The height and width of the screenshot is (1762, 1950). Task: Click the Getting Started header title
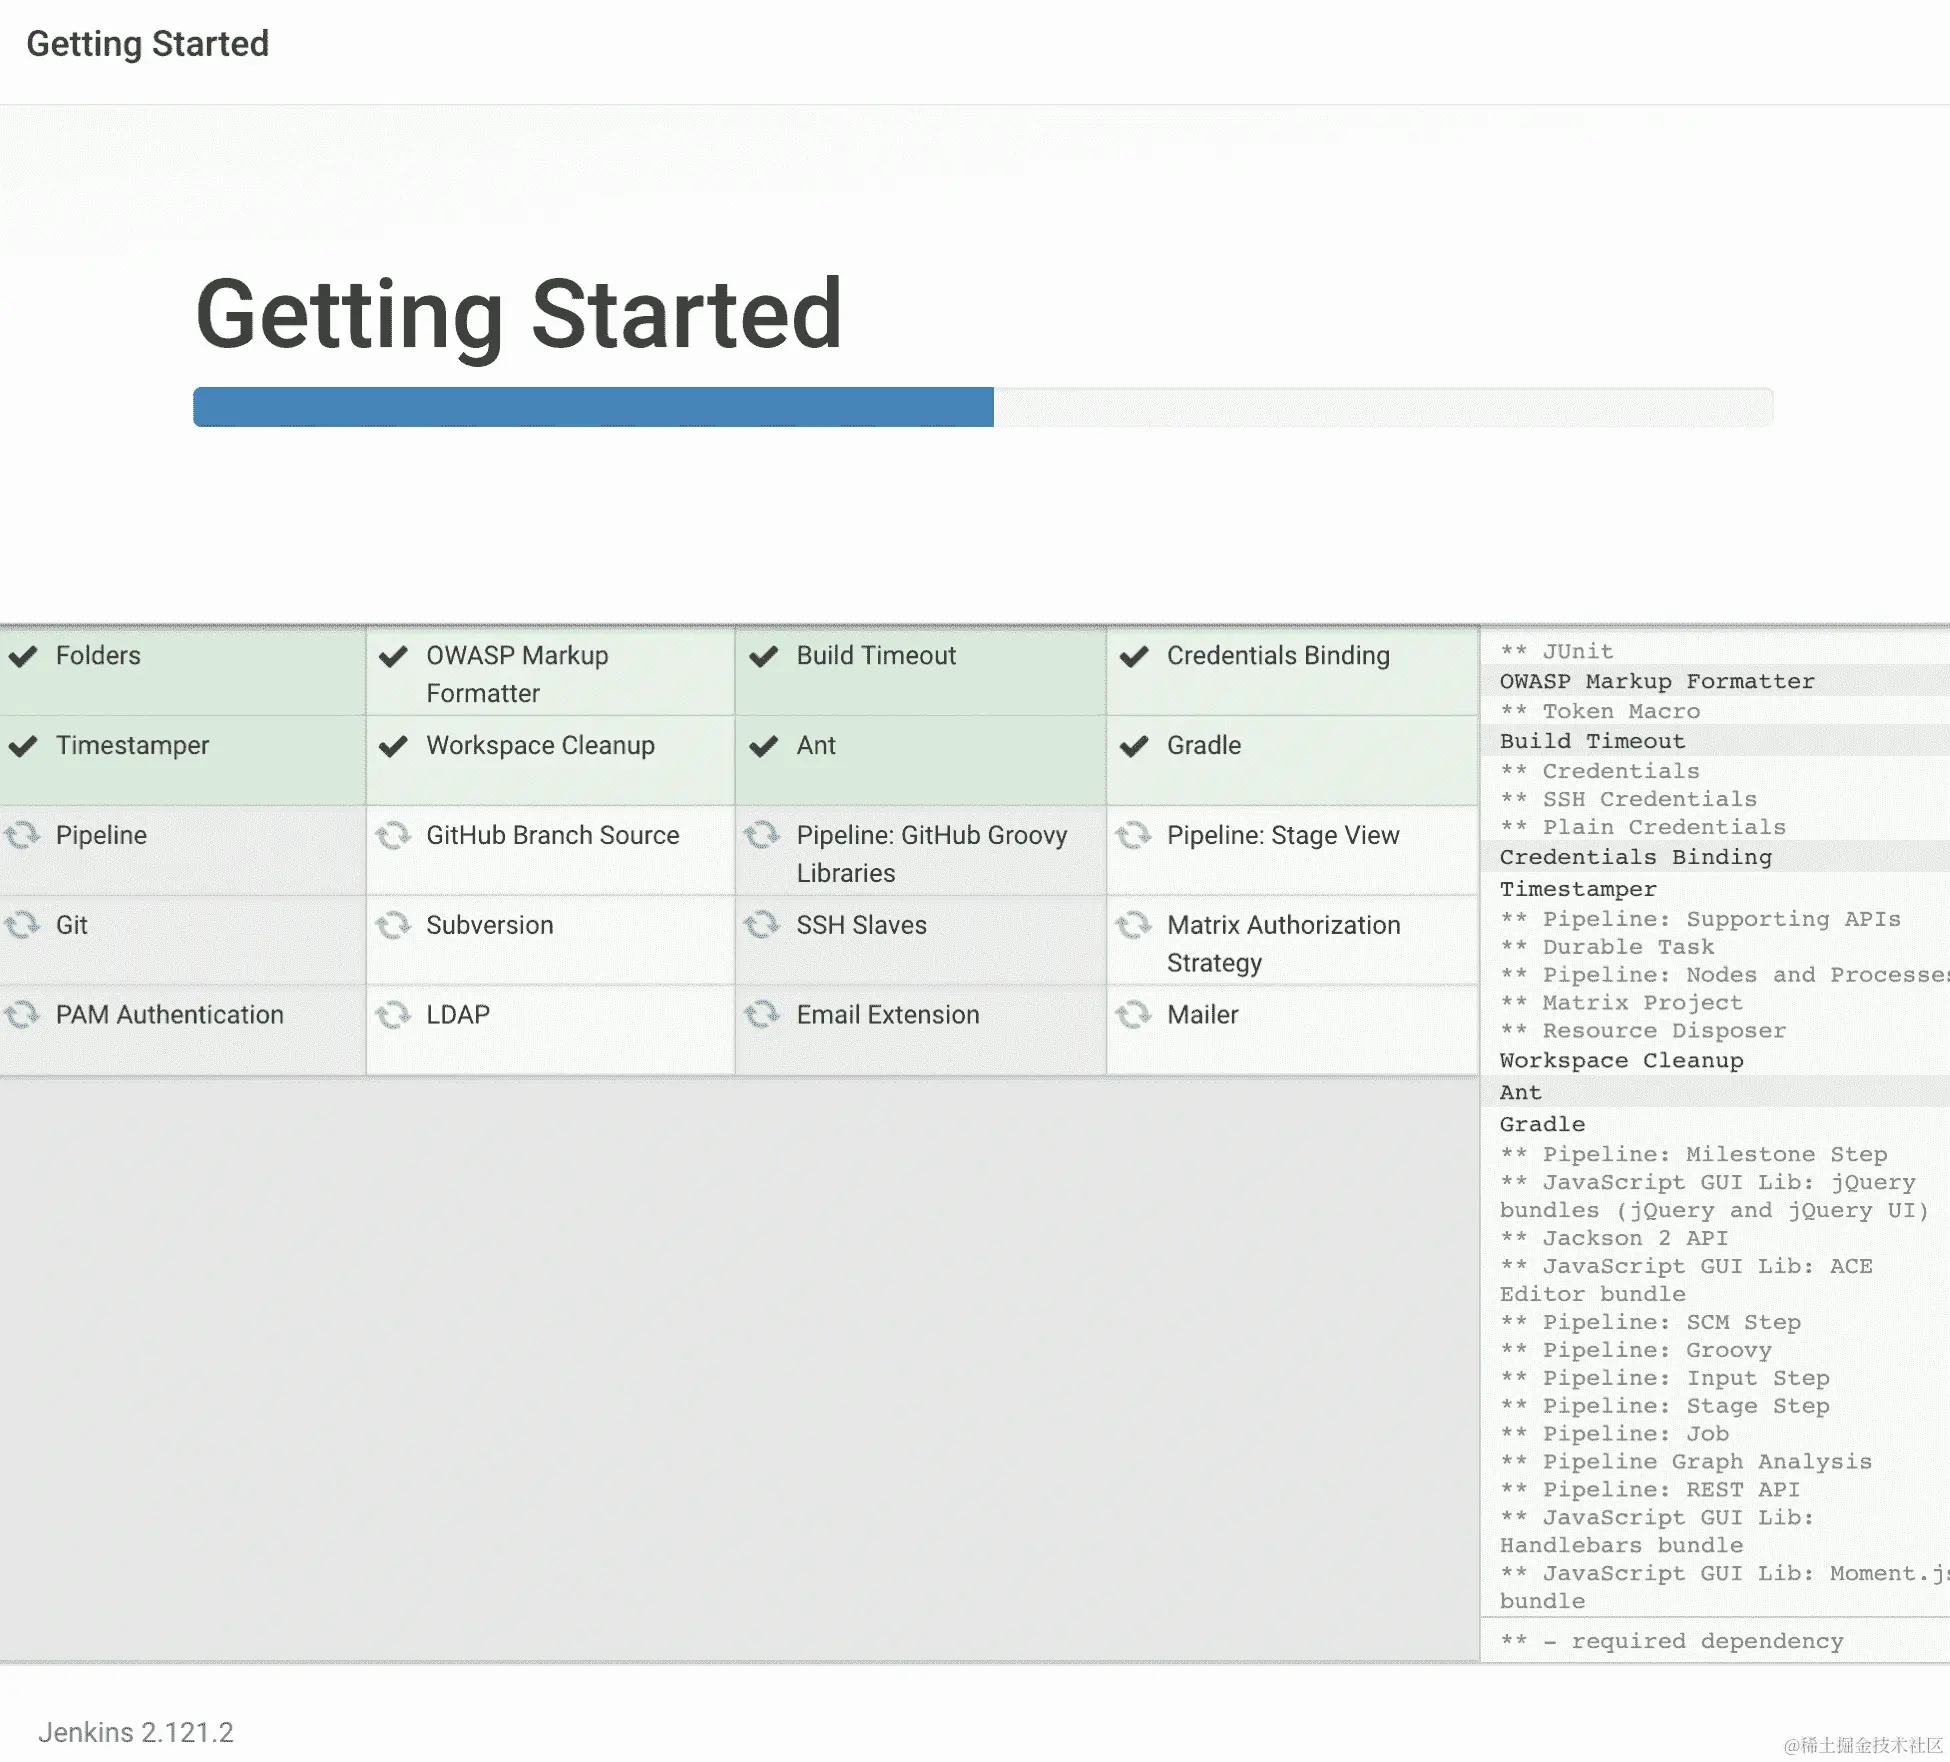tap(148, 44)
